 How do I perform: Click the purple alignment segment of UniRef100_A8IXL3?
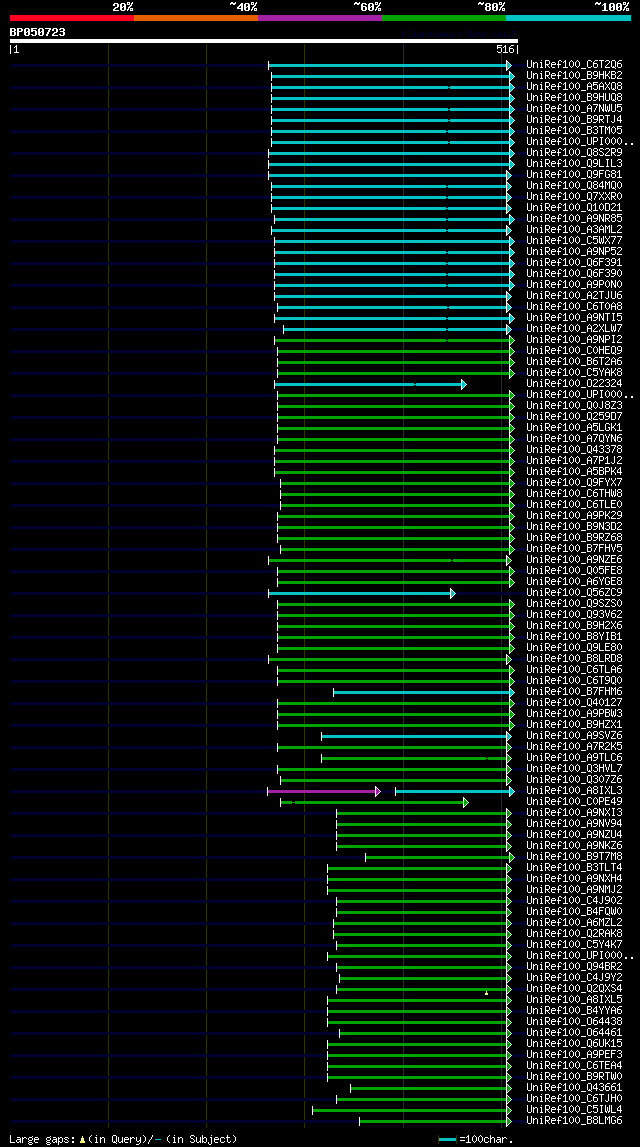[324, 791]
